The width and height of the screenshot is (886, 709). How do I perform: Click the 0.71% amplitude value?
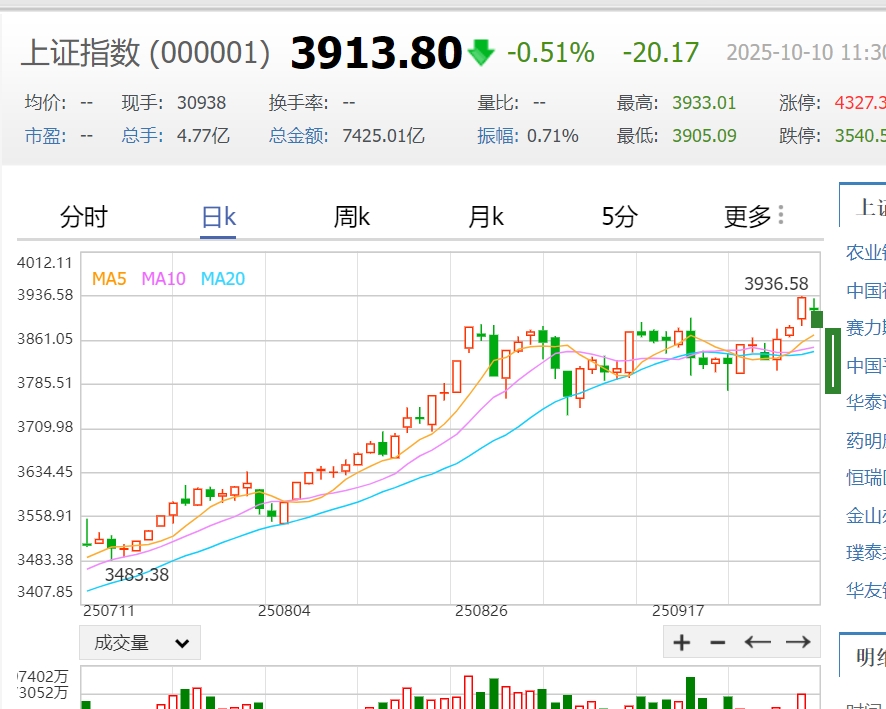[x=553, y=136]
